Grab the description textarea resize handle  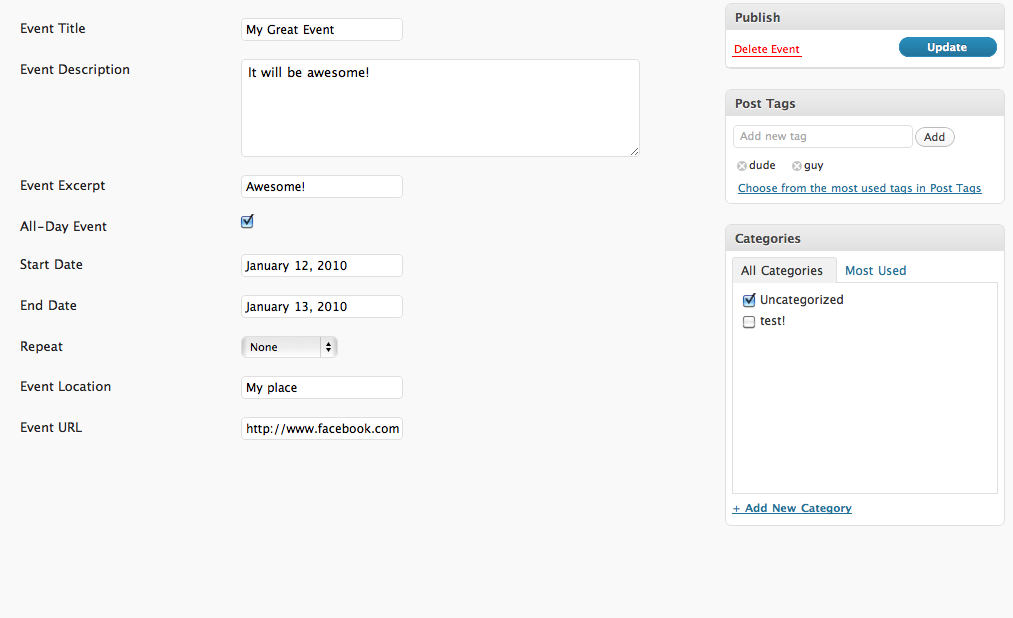coord(634,151)
